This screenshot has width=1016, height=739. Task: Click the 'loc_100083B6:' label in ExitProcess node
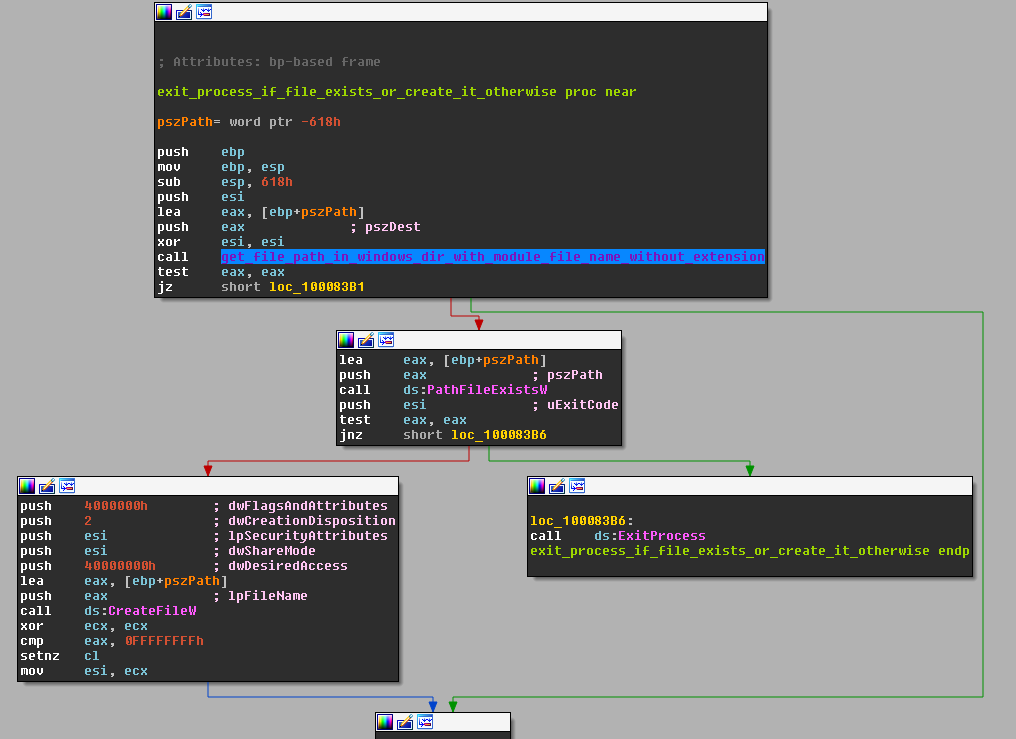(582, 521)
